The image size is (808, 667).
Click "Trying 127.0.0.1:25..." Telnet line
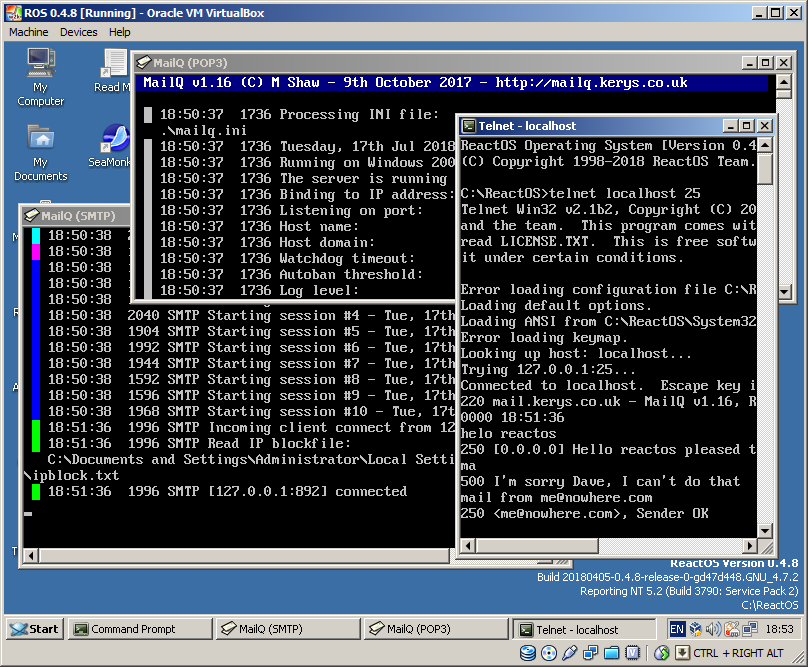pyautogui.click(x=548, y=369)
